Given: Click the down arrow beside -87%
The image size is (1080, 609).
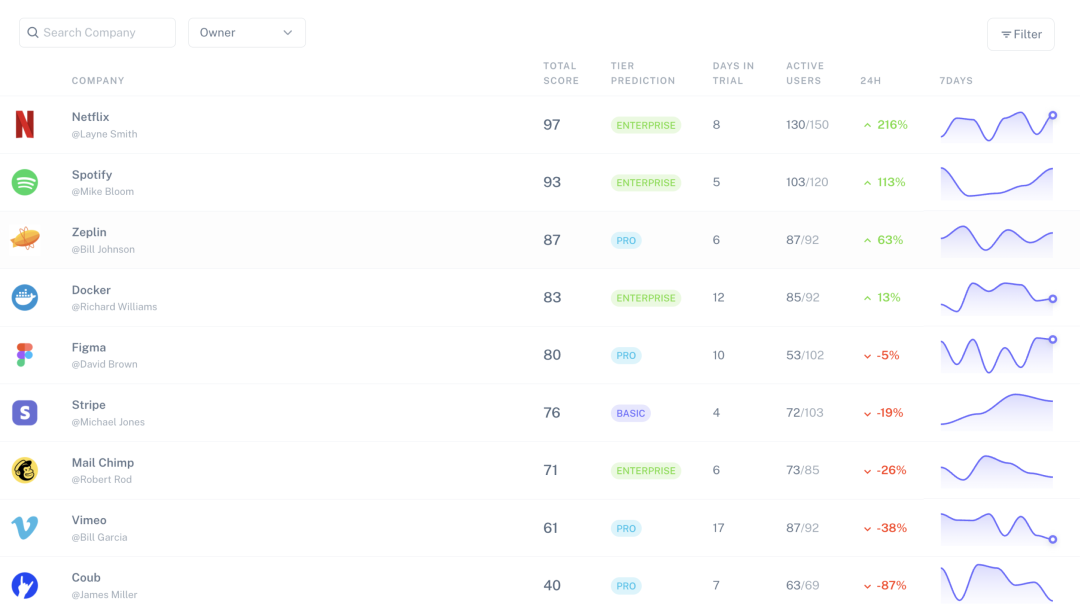Looking at the screenshot, I should [867, 586].
